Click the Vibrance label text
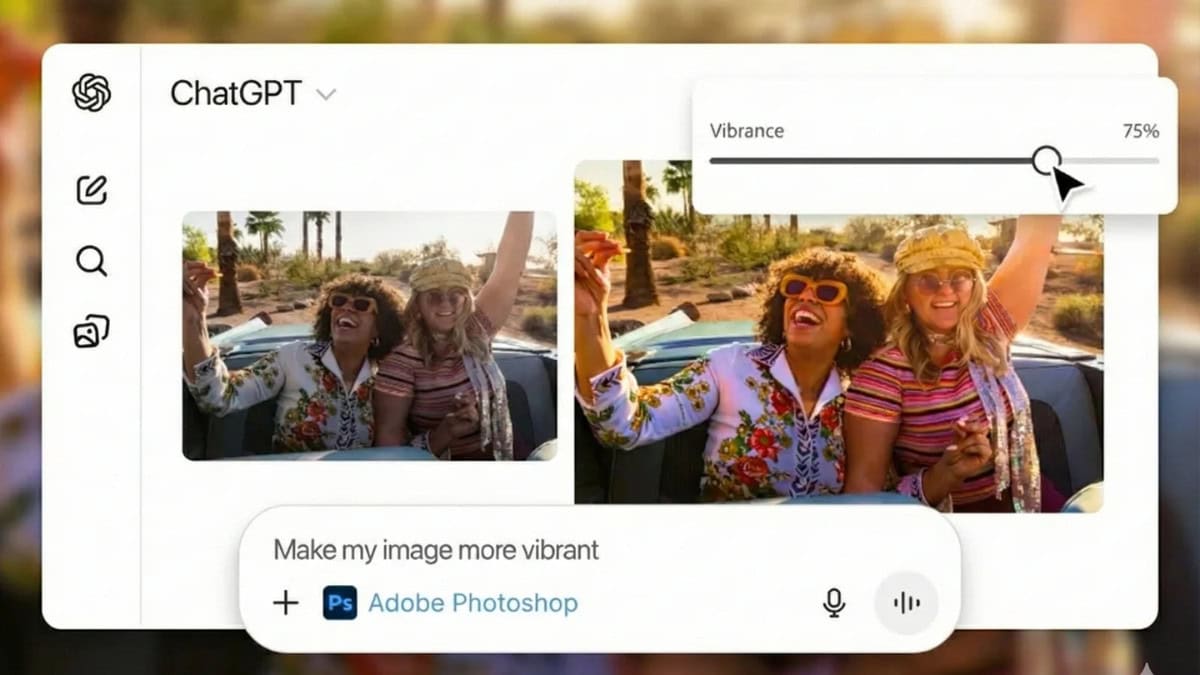This screenshot has width=1200, height=675. pos(746,131)
